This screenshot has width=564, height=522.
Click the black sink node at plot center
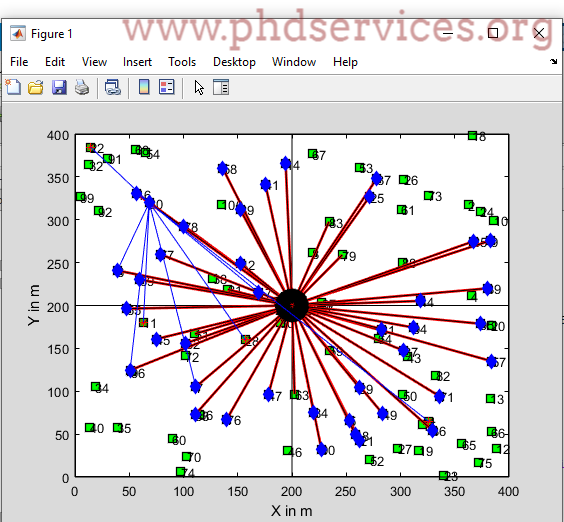[292, 305]
